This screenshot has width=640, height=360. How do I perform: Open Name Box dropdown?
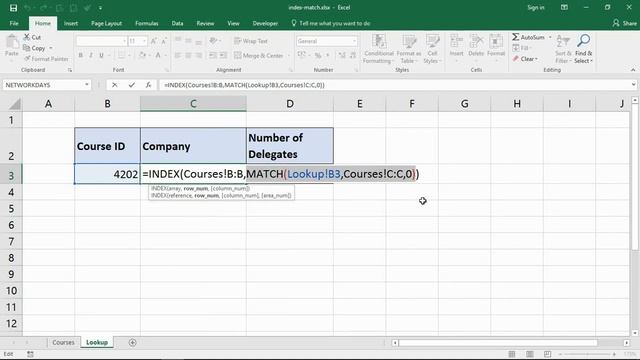pos(87,85)
